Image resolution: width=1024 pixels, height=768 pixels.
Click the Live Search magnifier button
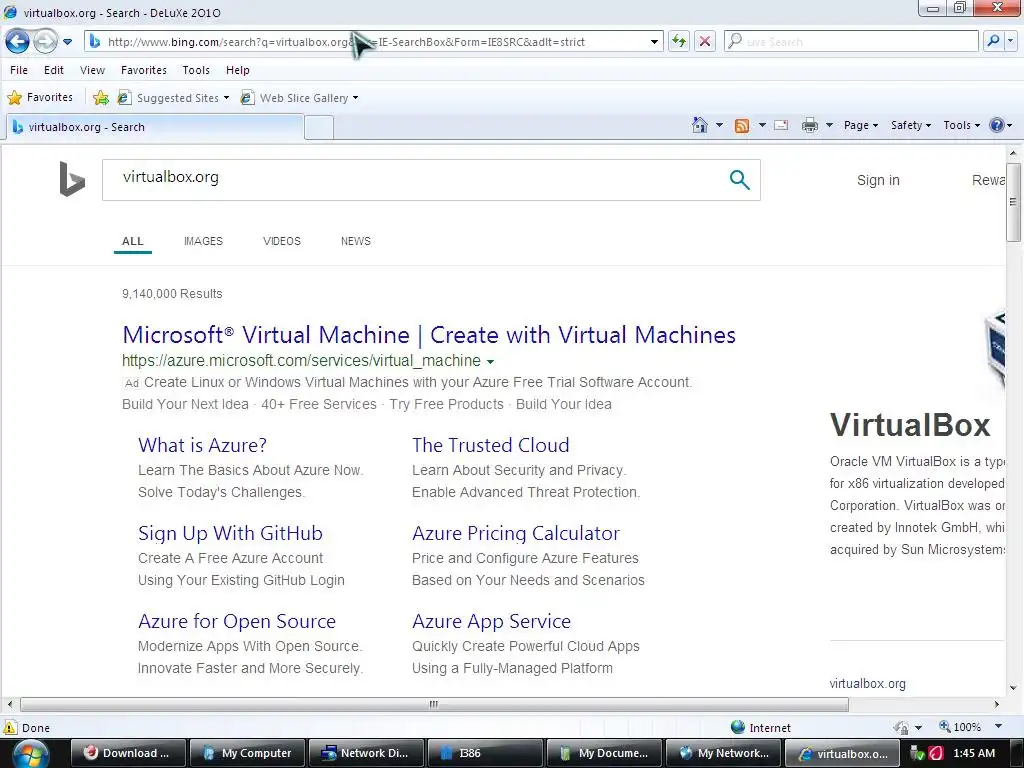993,41
